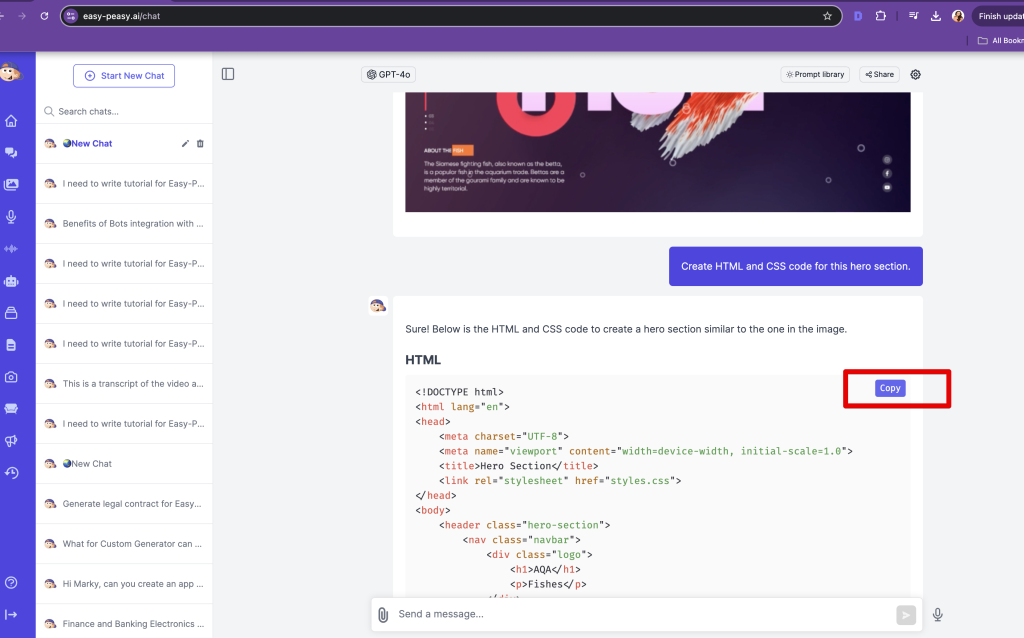Click the microphone icon in left sidebar
The height and width of the screenshot is (638, 1024).
coord(11,217)
